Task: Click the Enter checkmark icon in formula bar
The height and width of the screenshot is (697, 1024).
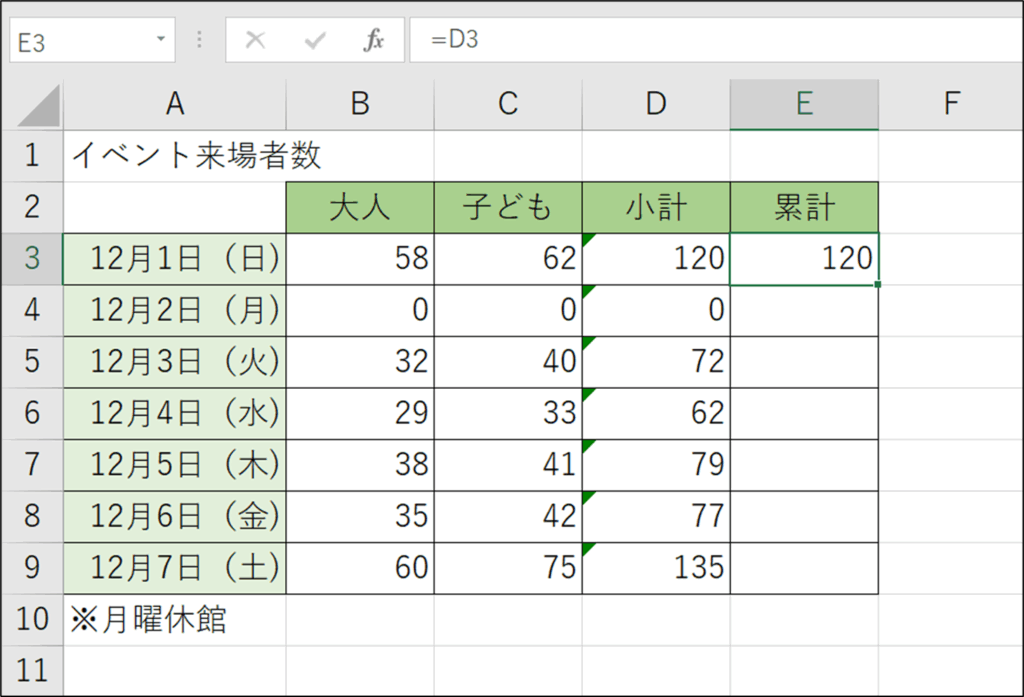Action: click(315, 41)
